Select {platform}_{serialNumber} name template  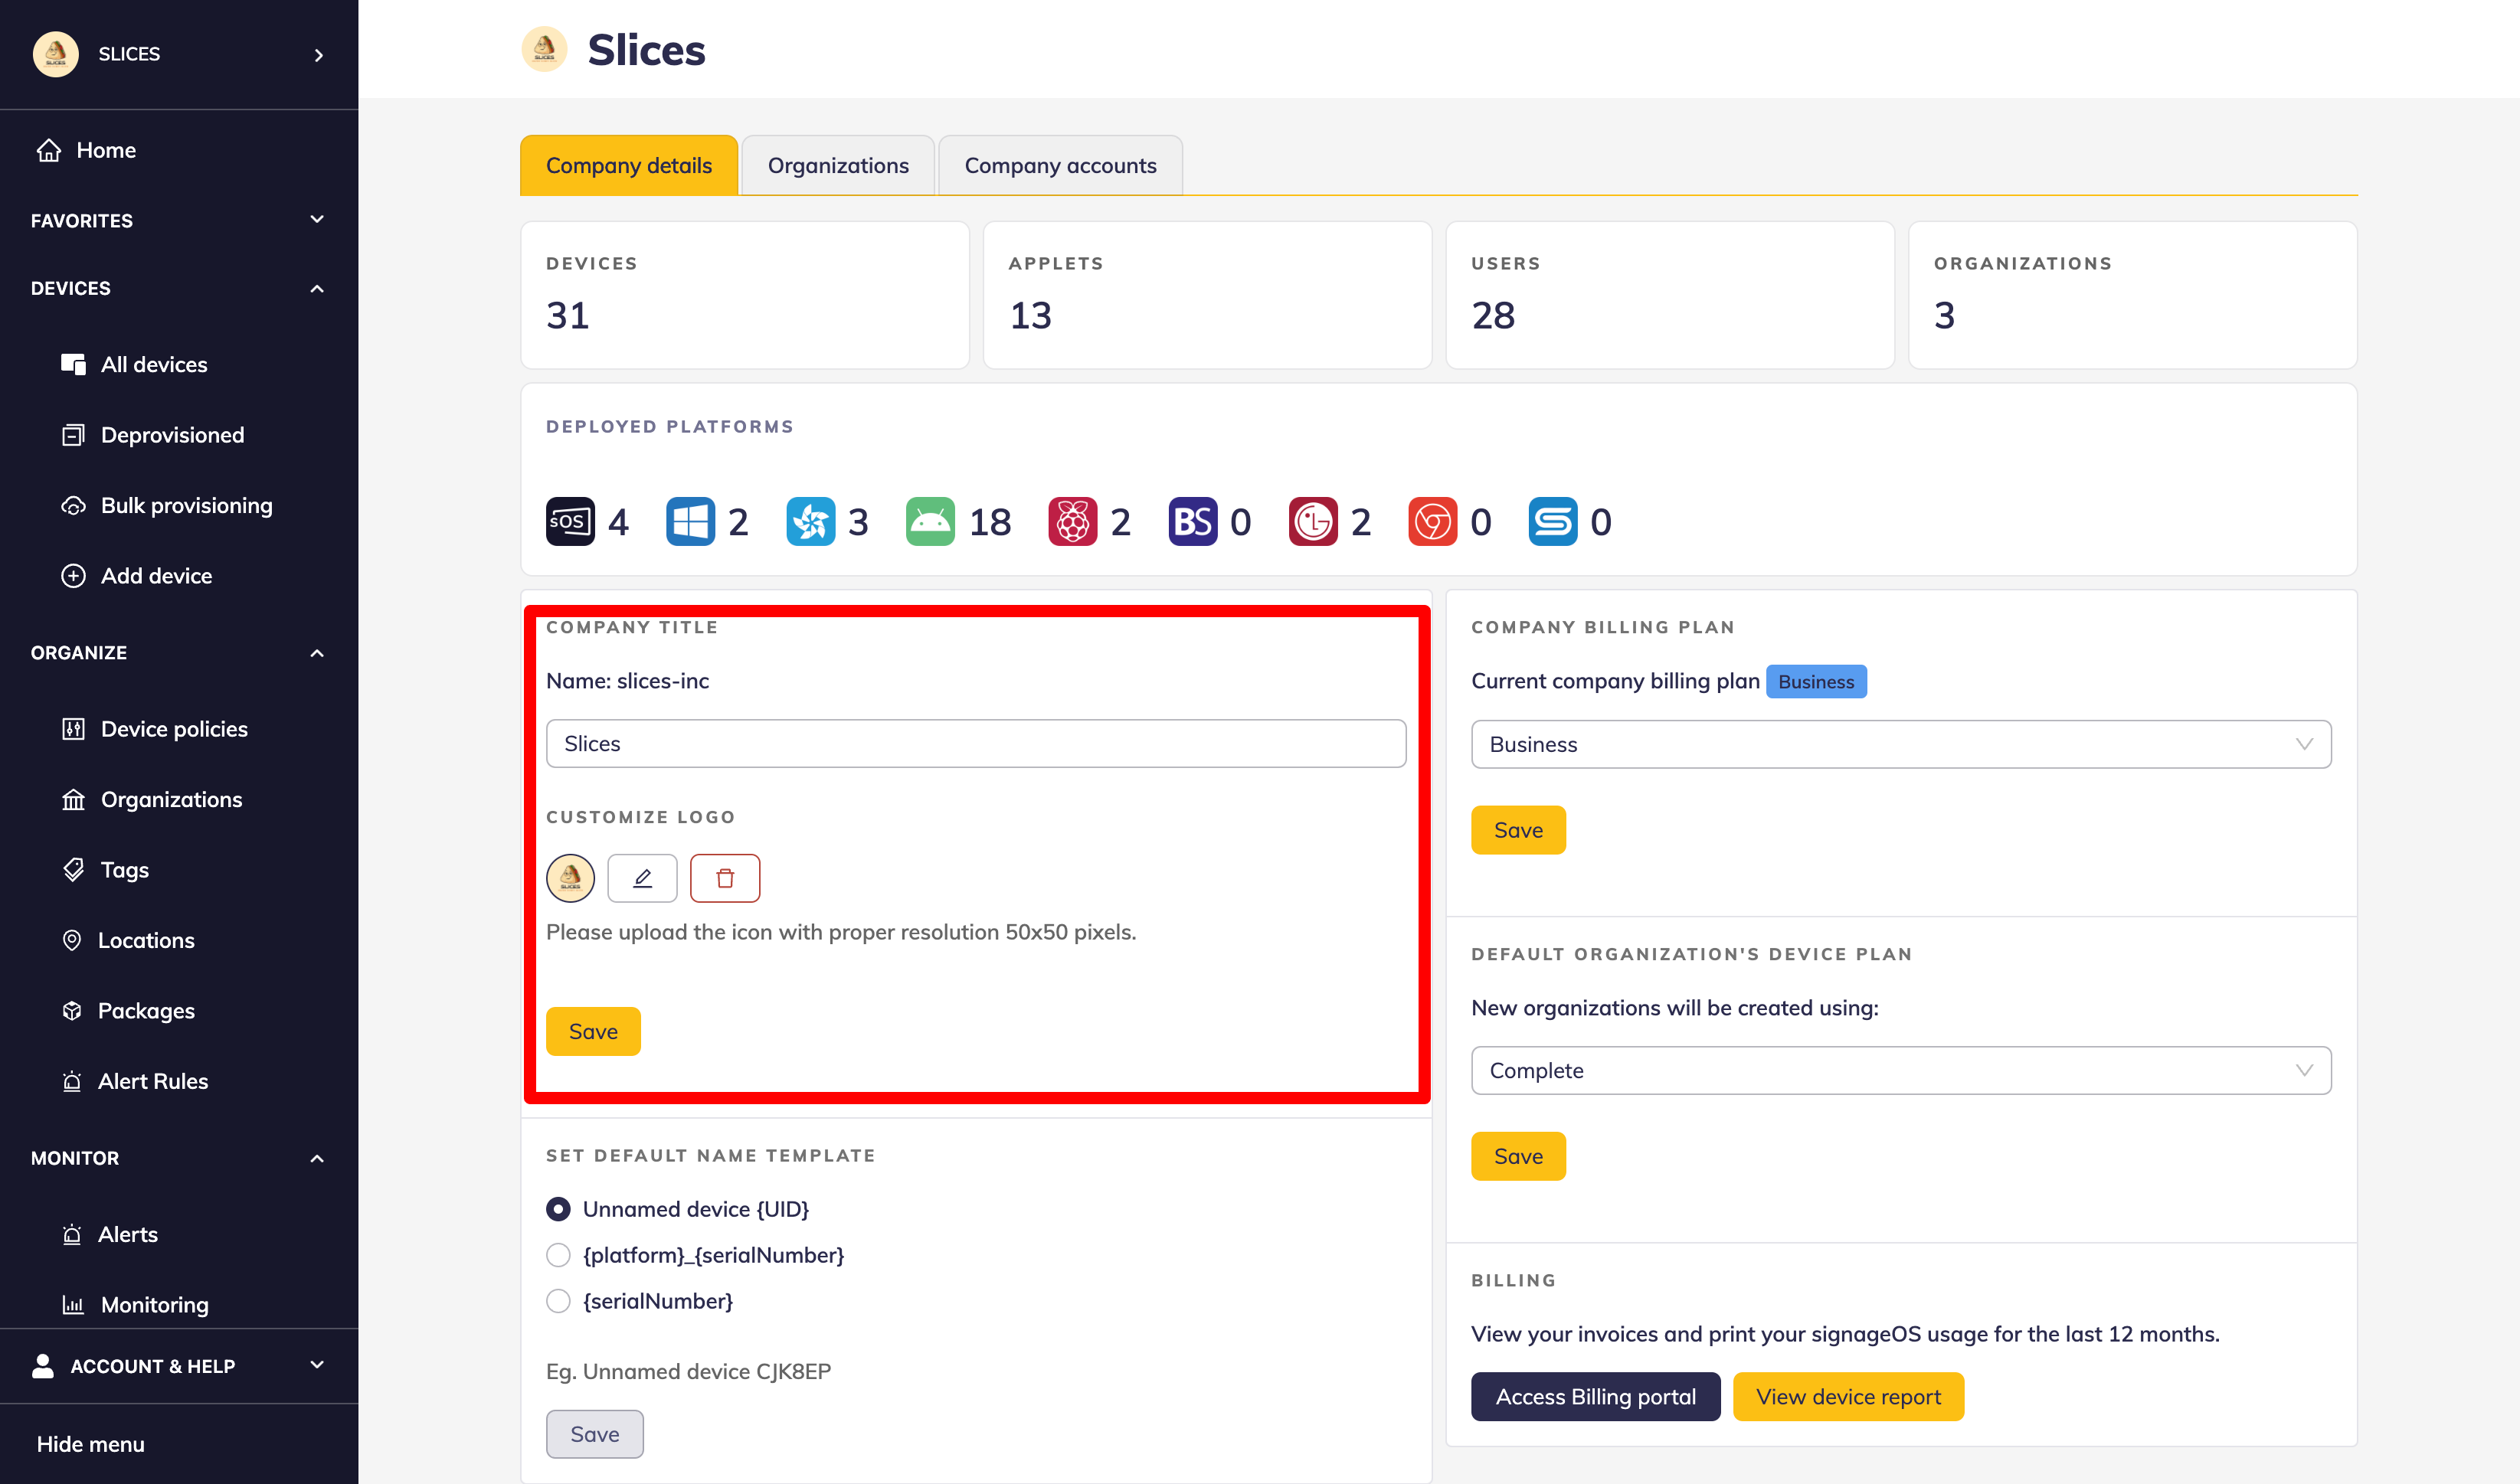pos(558,1255)
